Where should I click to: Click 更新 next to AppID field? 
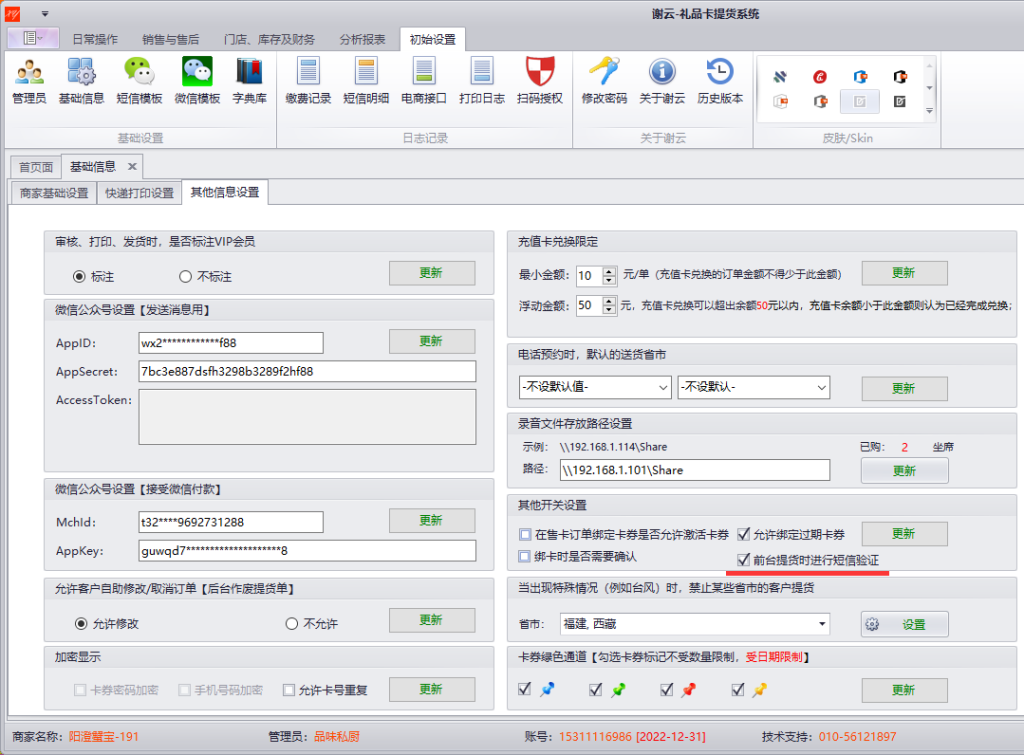432,341
